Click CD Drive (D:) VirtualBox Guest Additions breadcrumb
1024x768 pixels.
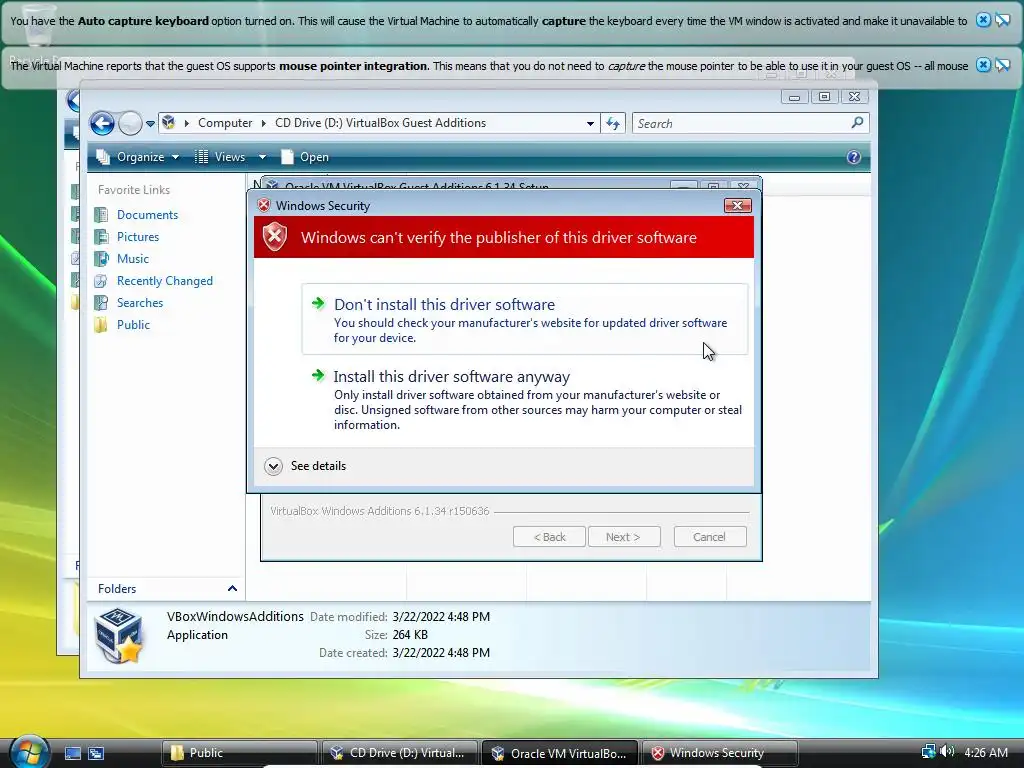(380, 123)
